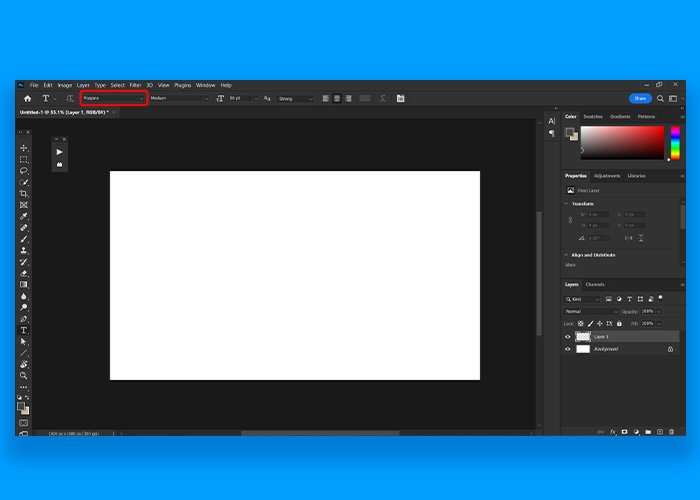Select the Blur tool
This screenshot has width=700, height=500.
(x=24, y=296)
